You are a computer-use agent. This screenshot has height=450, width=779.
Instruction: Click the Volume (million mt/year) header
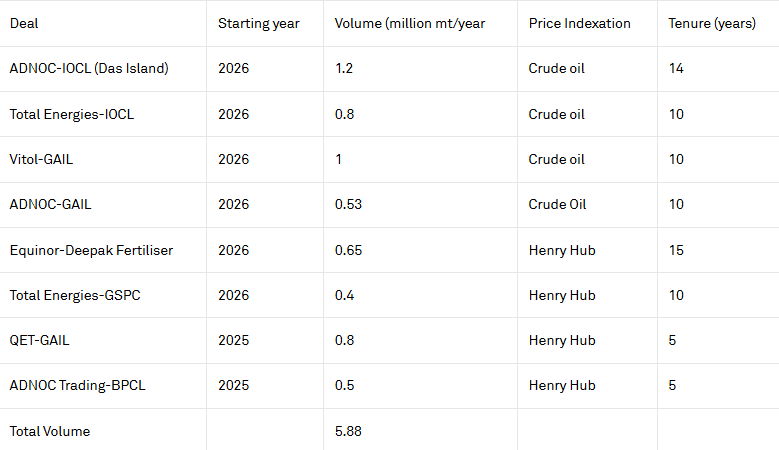(410, 23)
